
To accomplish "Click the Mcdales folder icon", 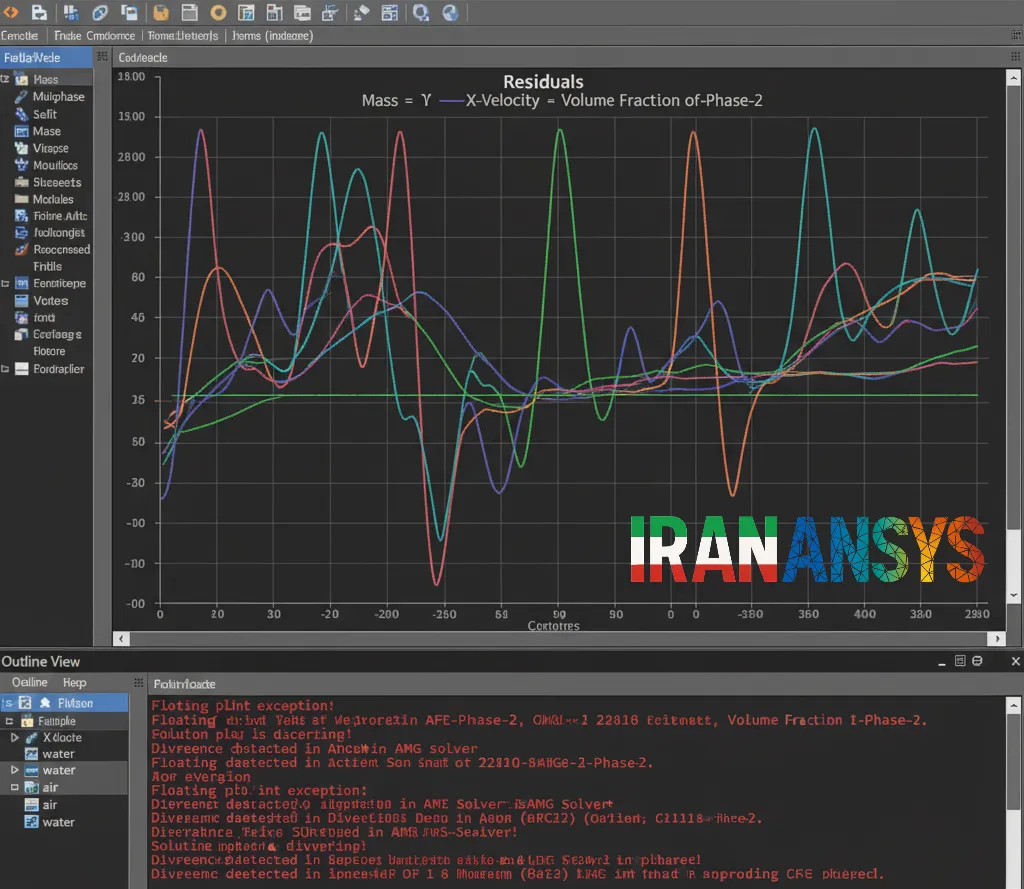I will (x=22, y=199).
